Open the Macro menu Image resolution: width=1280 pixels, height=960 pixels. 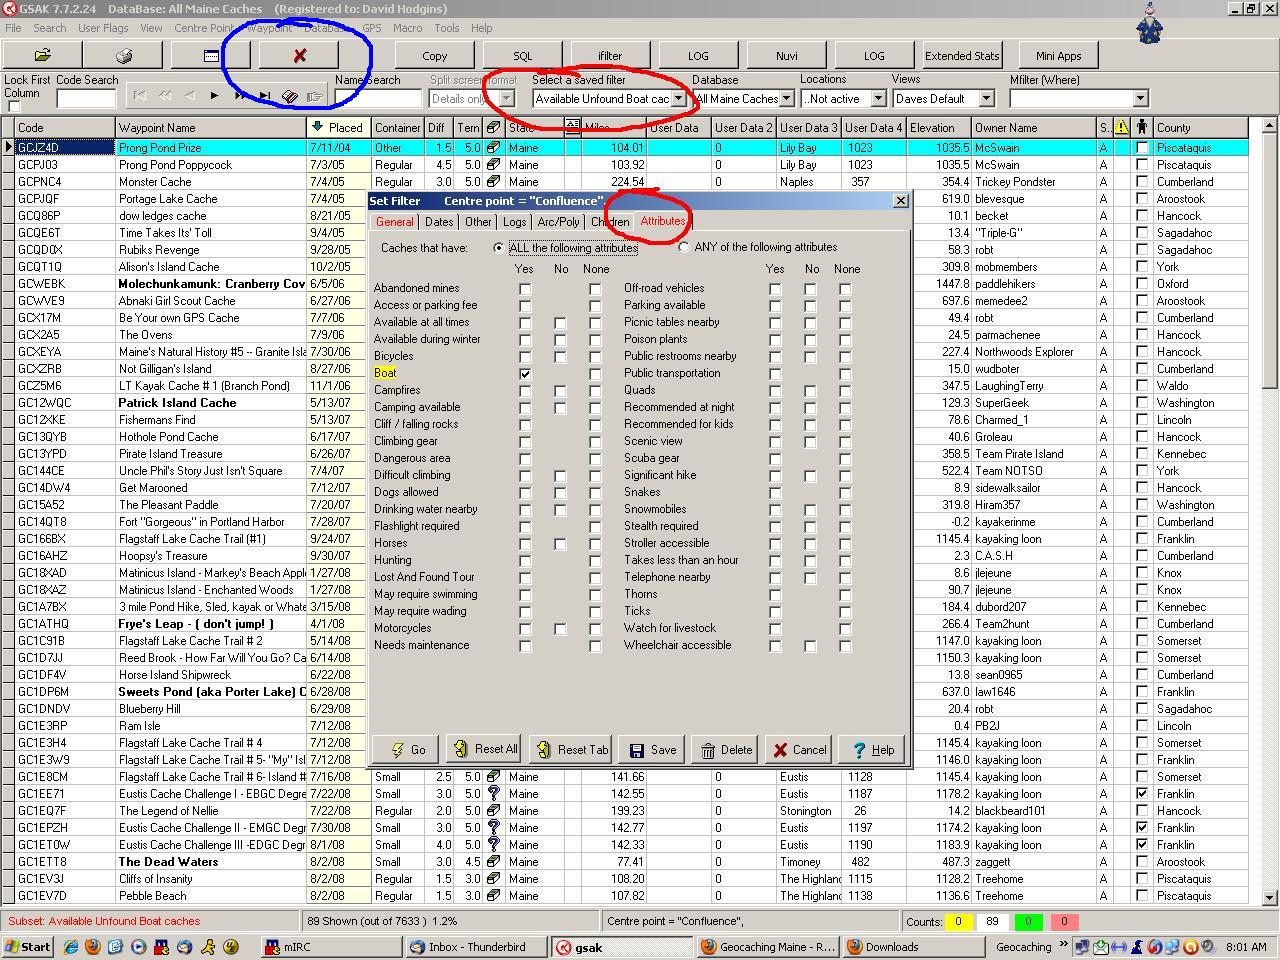tap(407, 28)
